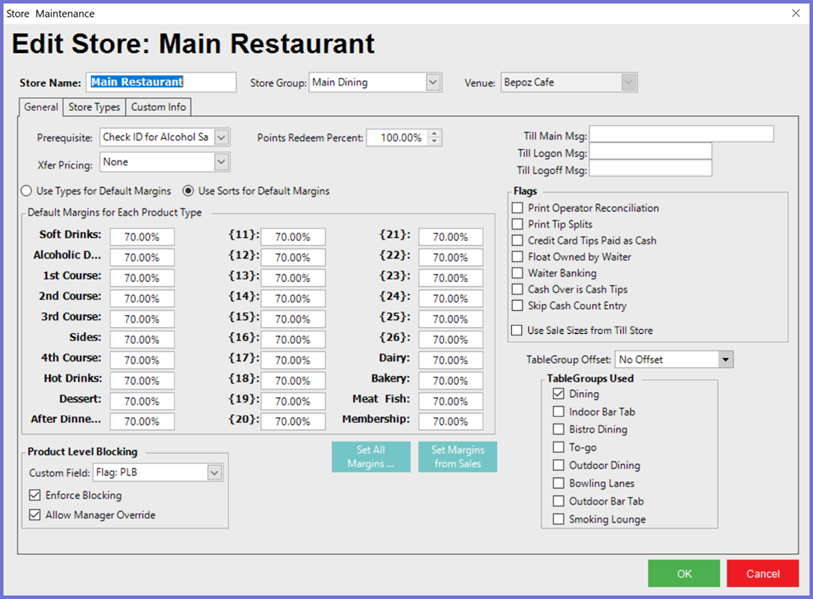
Task: Increase Points Redeem Percent with up arrow
Action: [435, 134]
